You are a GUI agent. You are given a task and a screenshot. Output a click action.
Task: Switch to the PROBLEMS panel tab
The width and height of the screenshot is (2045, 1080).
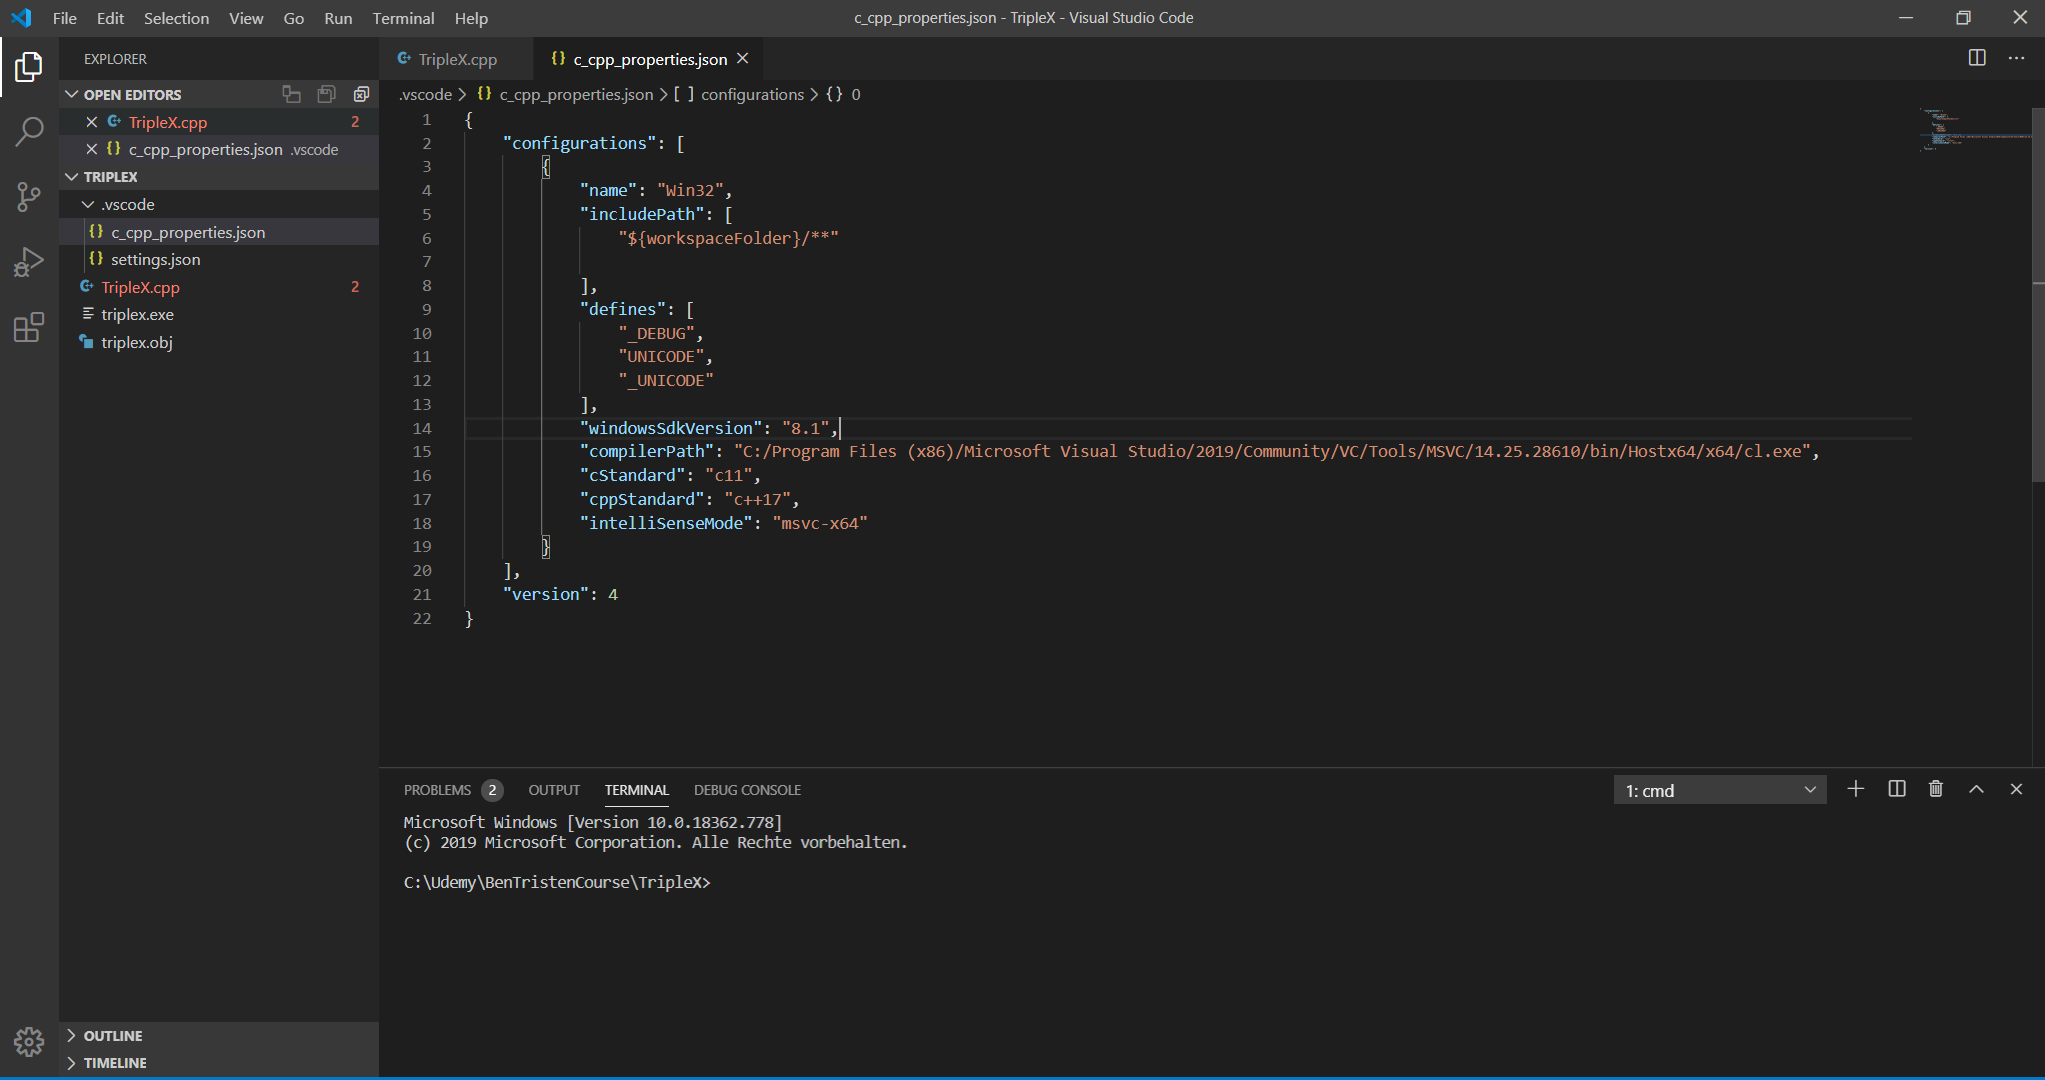437,790
